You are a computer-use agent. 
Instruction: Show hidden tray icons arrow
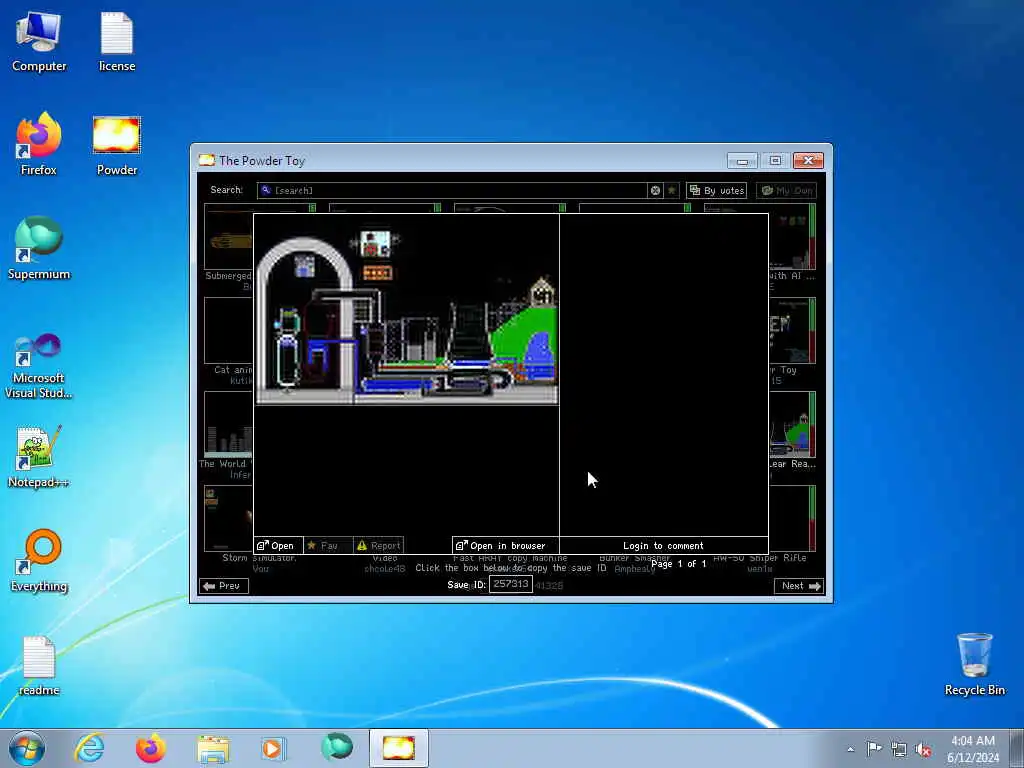click(850, 749)
